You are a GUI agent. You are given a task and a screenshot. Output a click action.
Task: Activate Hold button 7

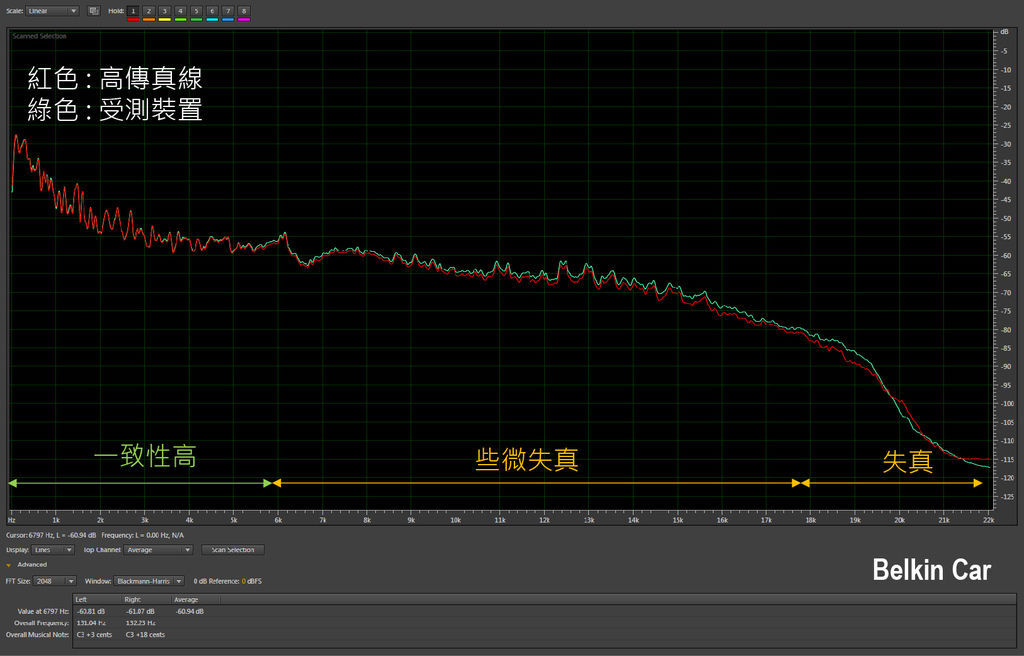point(228,11)
